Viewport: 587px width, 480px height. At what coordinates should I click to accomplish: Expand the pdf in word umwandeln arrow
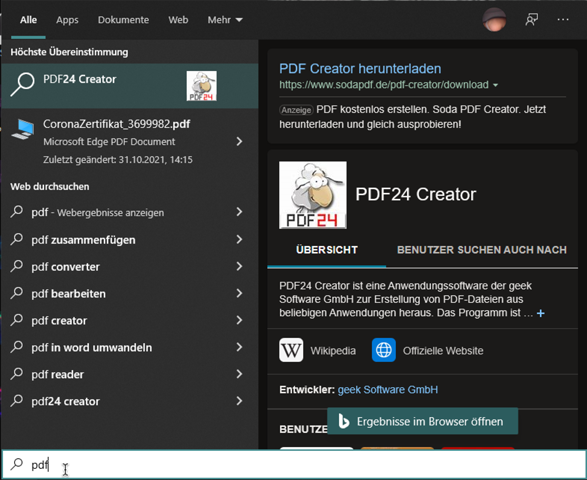click(239, 347)
